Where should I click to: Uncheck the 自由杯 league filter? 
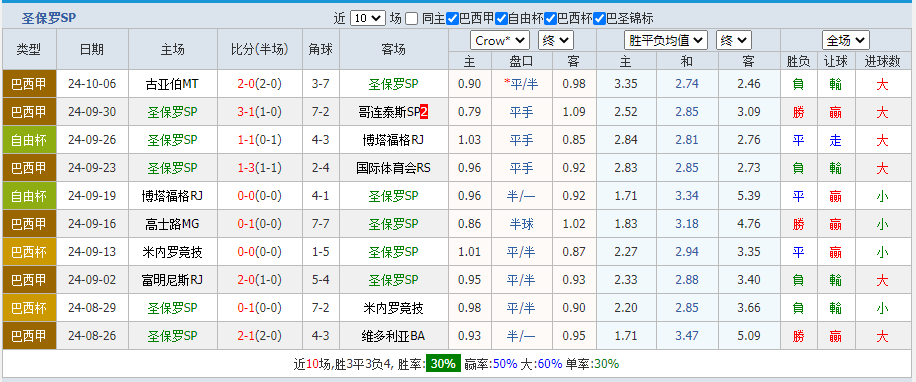click(x=501, y=19)
